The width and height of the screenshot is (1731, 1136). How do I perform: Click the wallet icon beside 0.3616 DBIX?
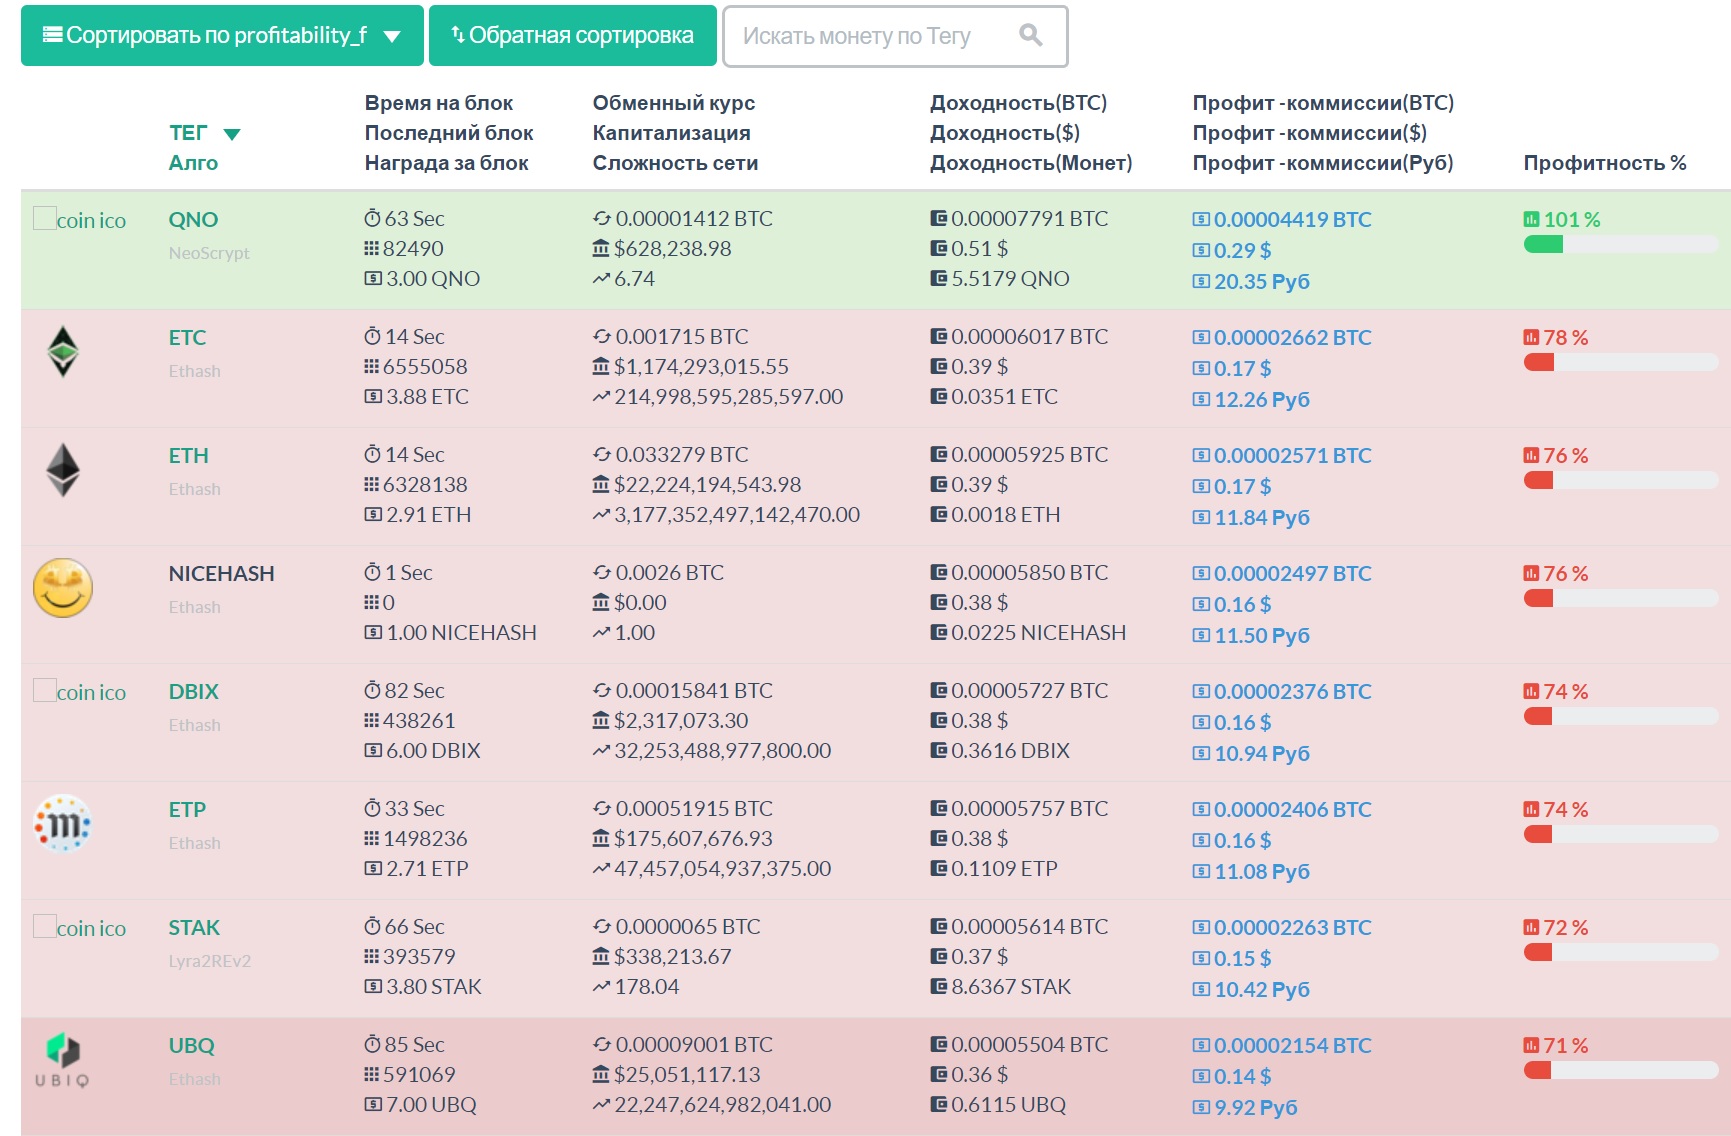tap(939, 750)
